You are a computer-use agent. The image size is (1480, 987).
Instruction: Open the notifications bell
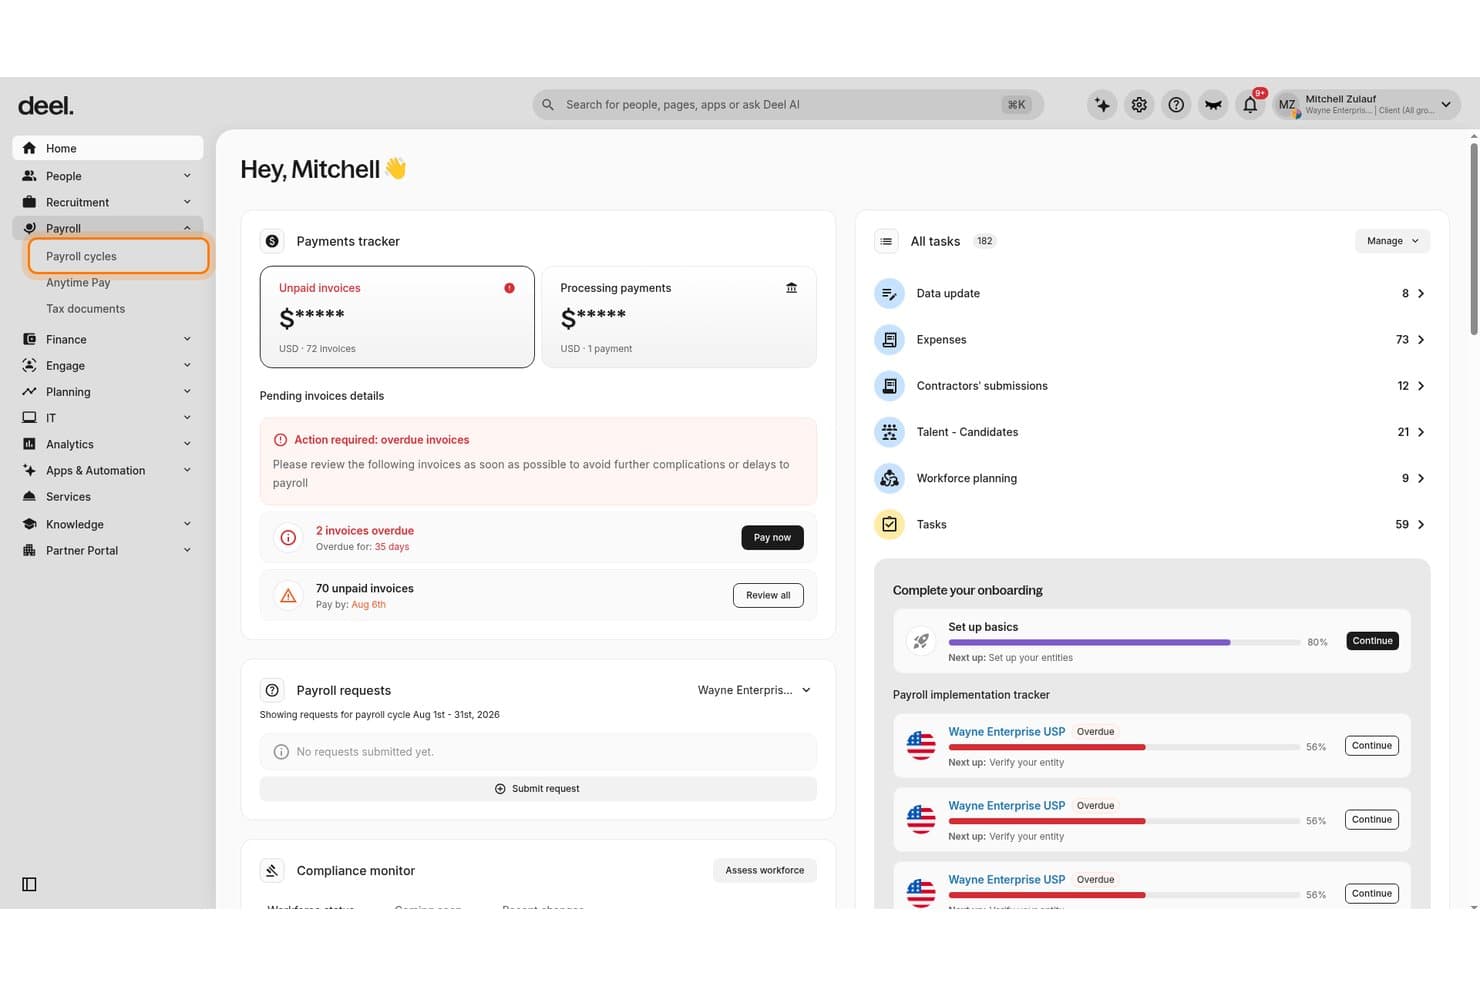click(x=1250, y=105)
